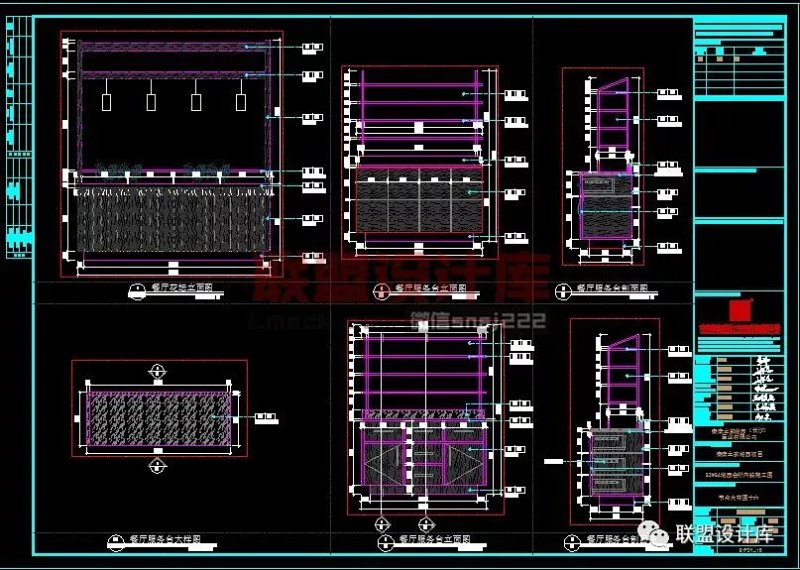The width and height of the screenshot is (800, 570).
Task: Click the section marker above the 大样图 plan
Action: (156, 373)
